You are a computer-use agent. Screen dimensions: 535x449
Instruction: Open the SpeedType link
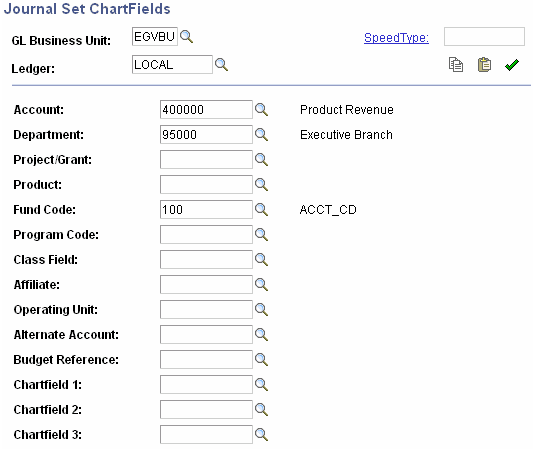[x=396, y=38]
